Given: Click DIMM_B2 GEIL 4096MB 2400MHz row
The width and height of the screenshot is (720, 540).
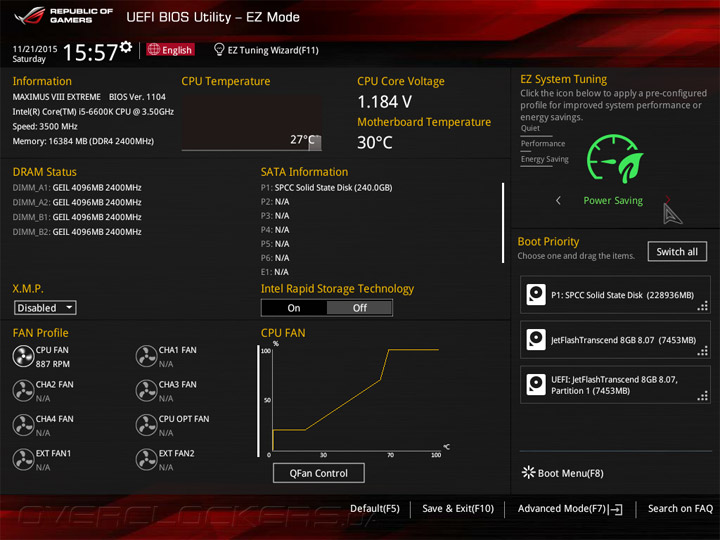Looking at the screenshot, I should click(x=77, y=232).
